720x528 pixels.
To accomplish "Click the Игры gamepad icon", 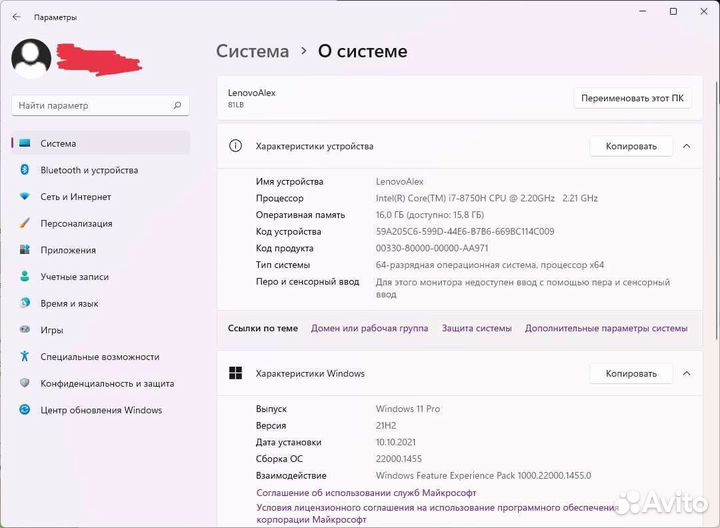I will pyautogui.click(x=25, y=330).
